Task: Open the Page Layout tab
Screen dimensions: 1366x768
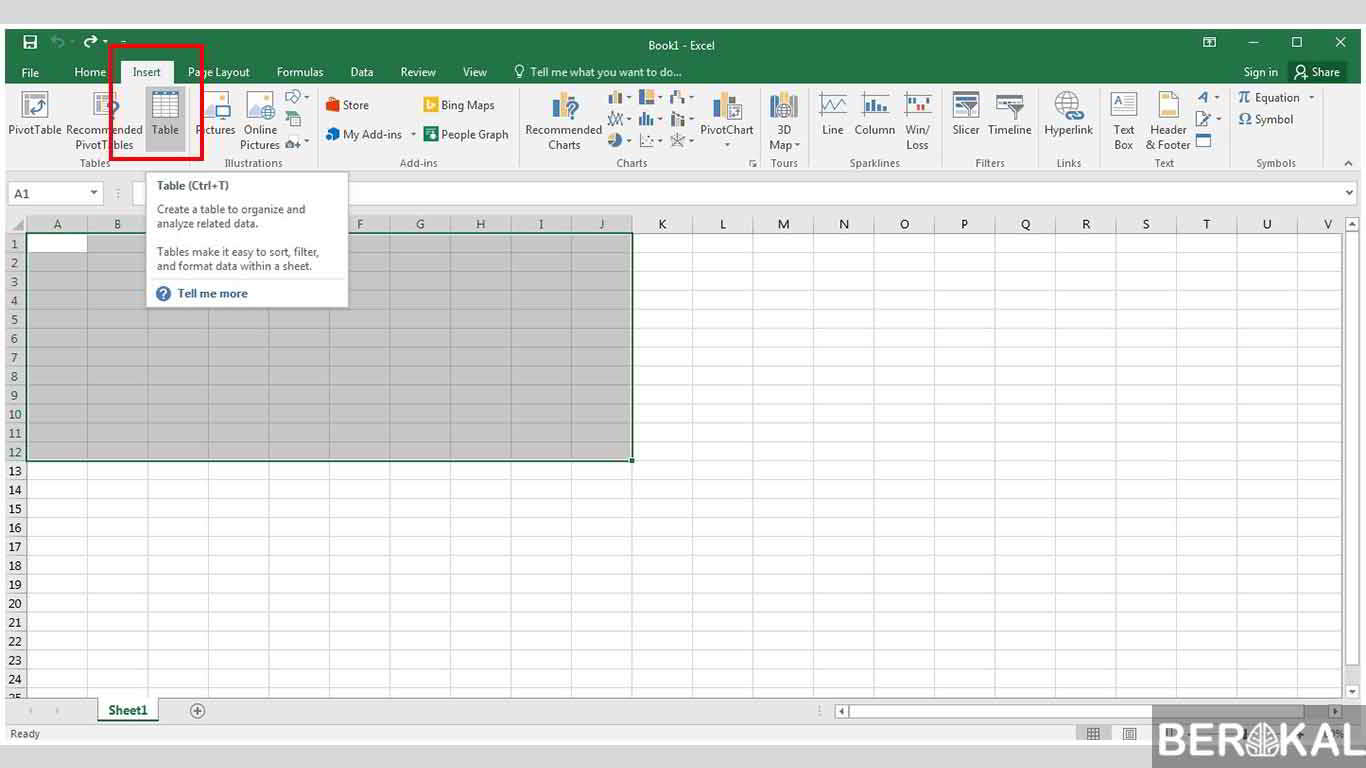Action: click(x=219, y=72)
